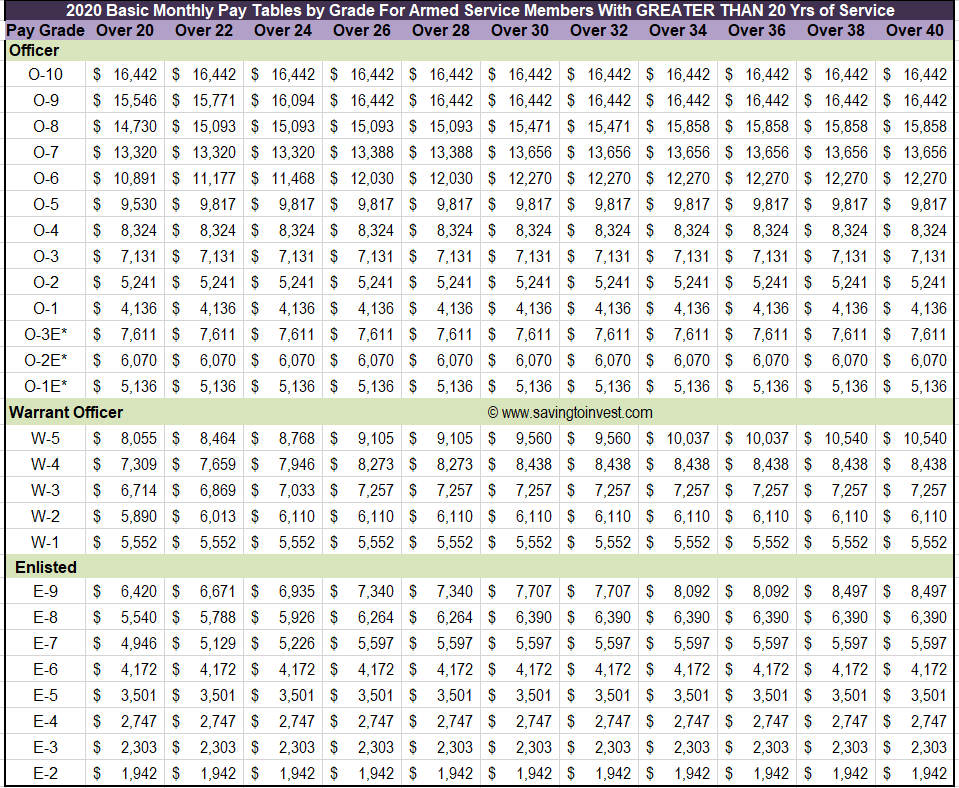Select the O-3 pay grade row label

(x=45, y=256)
